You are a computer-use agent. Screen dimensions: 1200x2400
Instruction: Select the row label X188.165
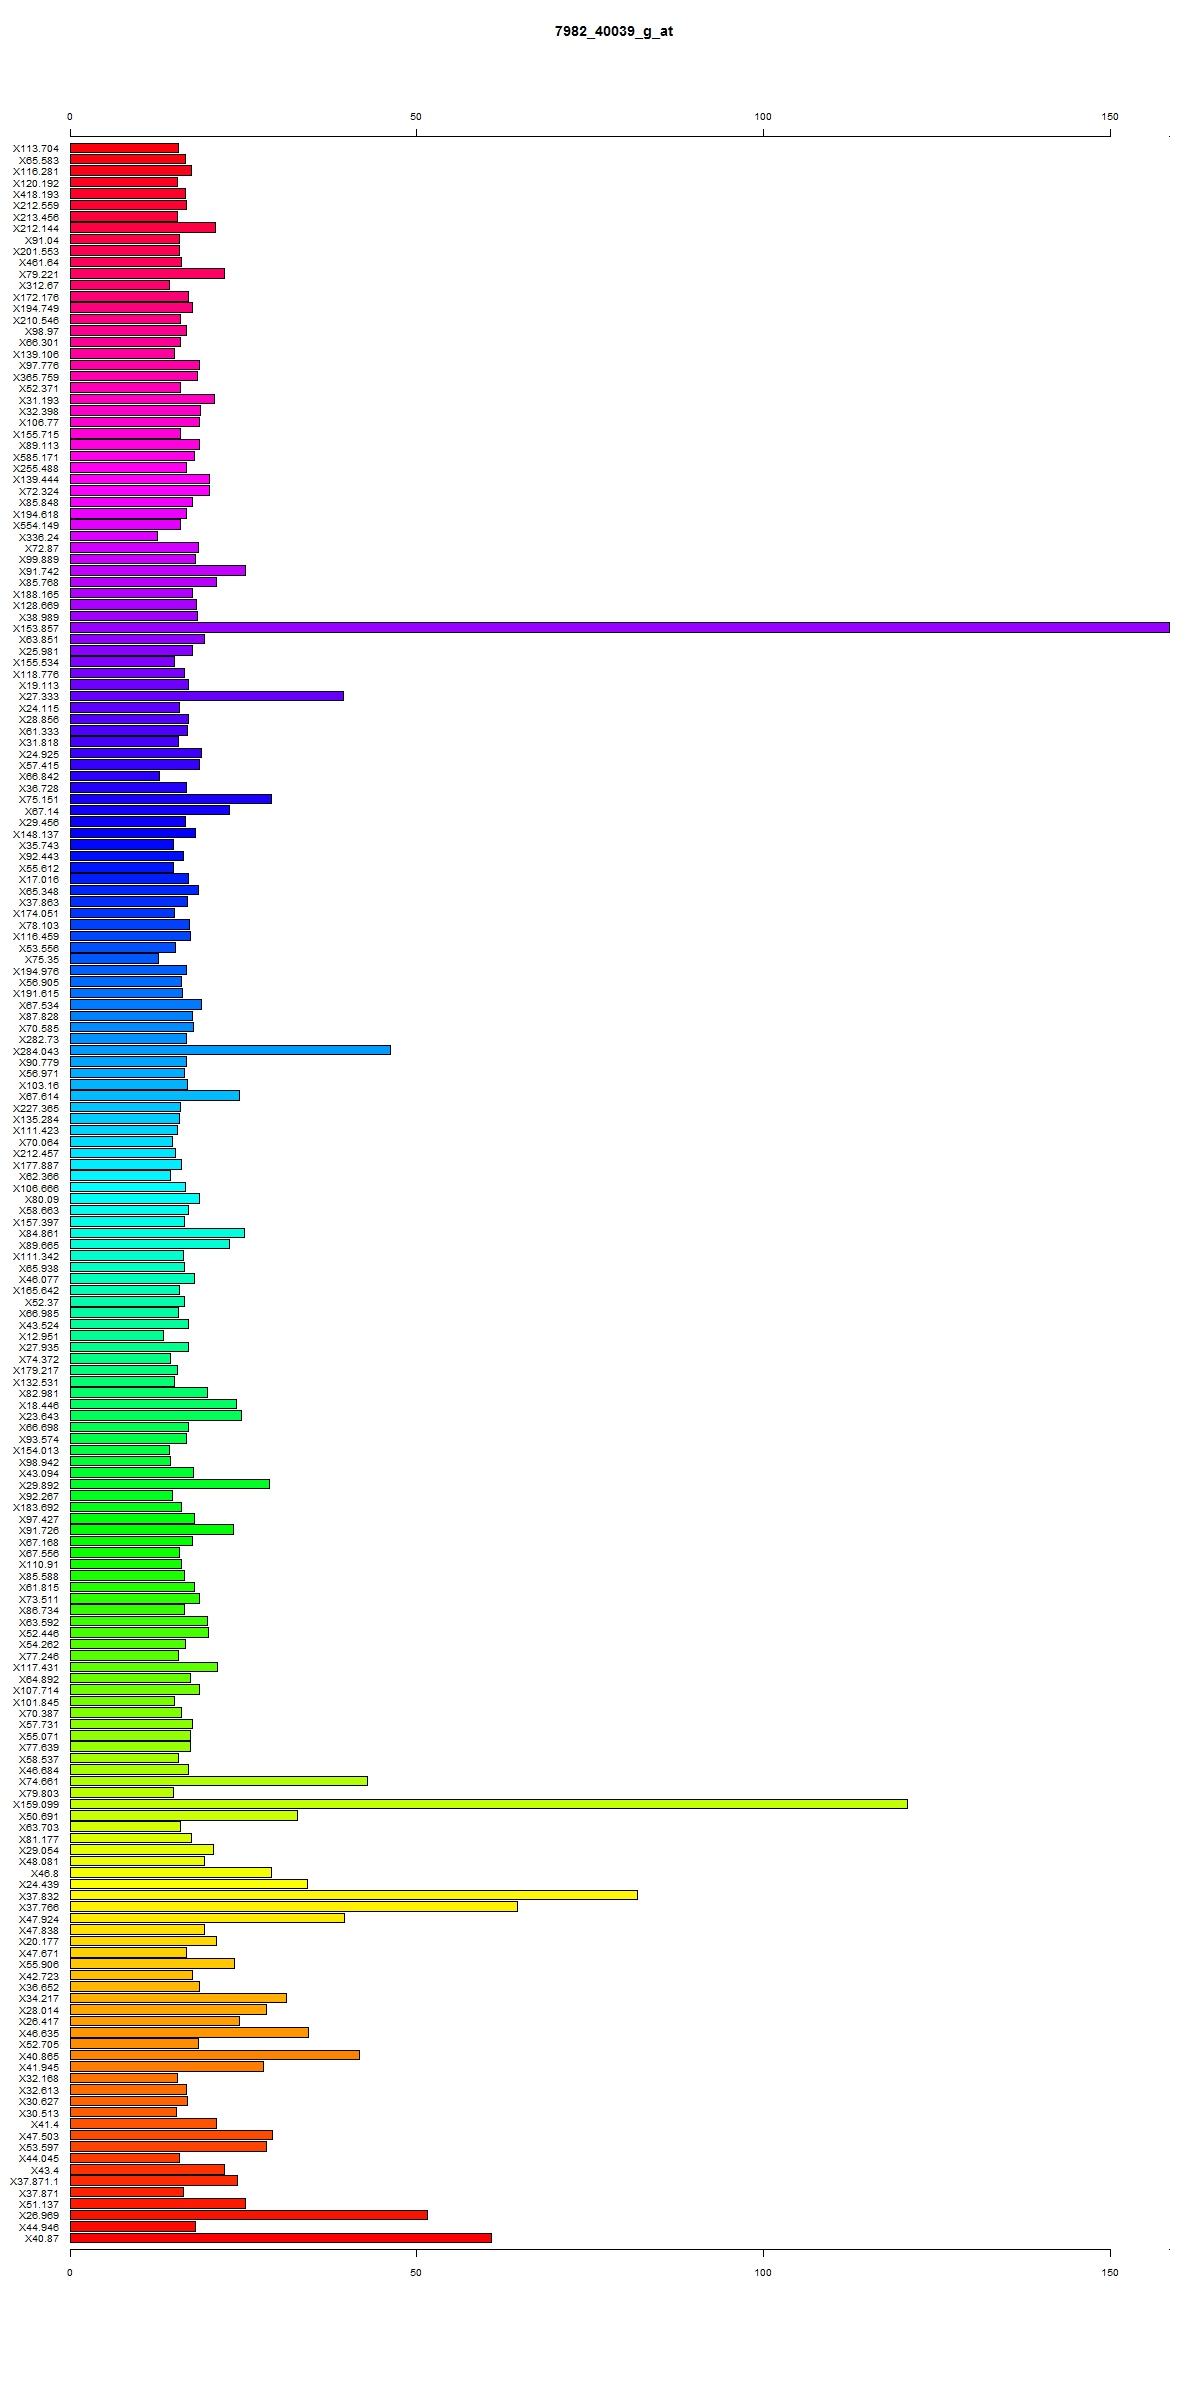pyautogui.click(x=36, y=594)
